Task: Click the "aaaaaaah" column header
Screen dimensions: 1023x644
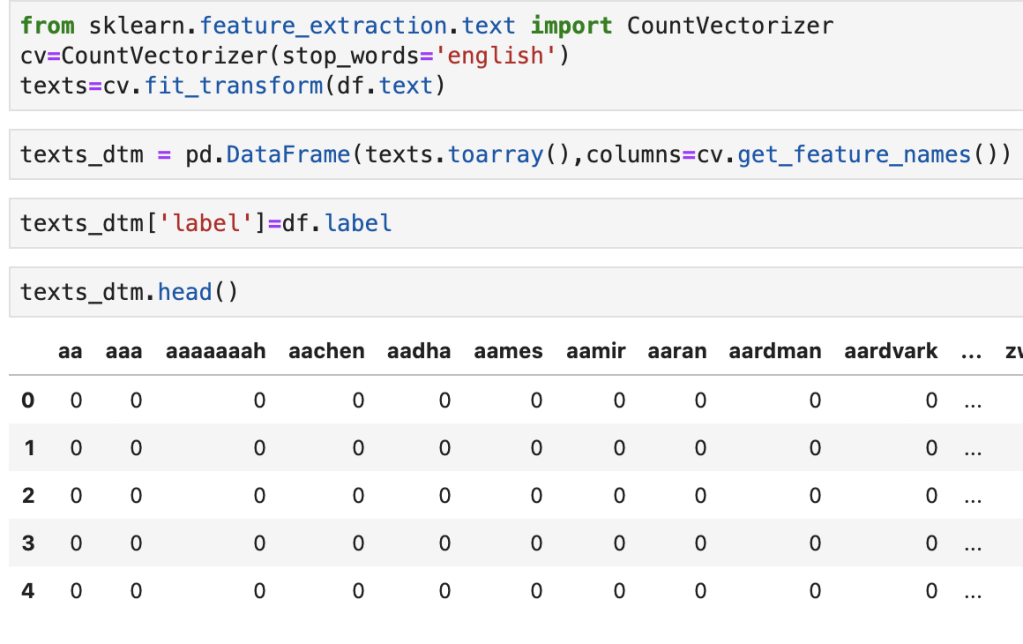Action: click(x=215, y=351)
